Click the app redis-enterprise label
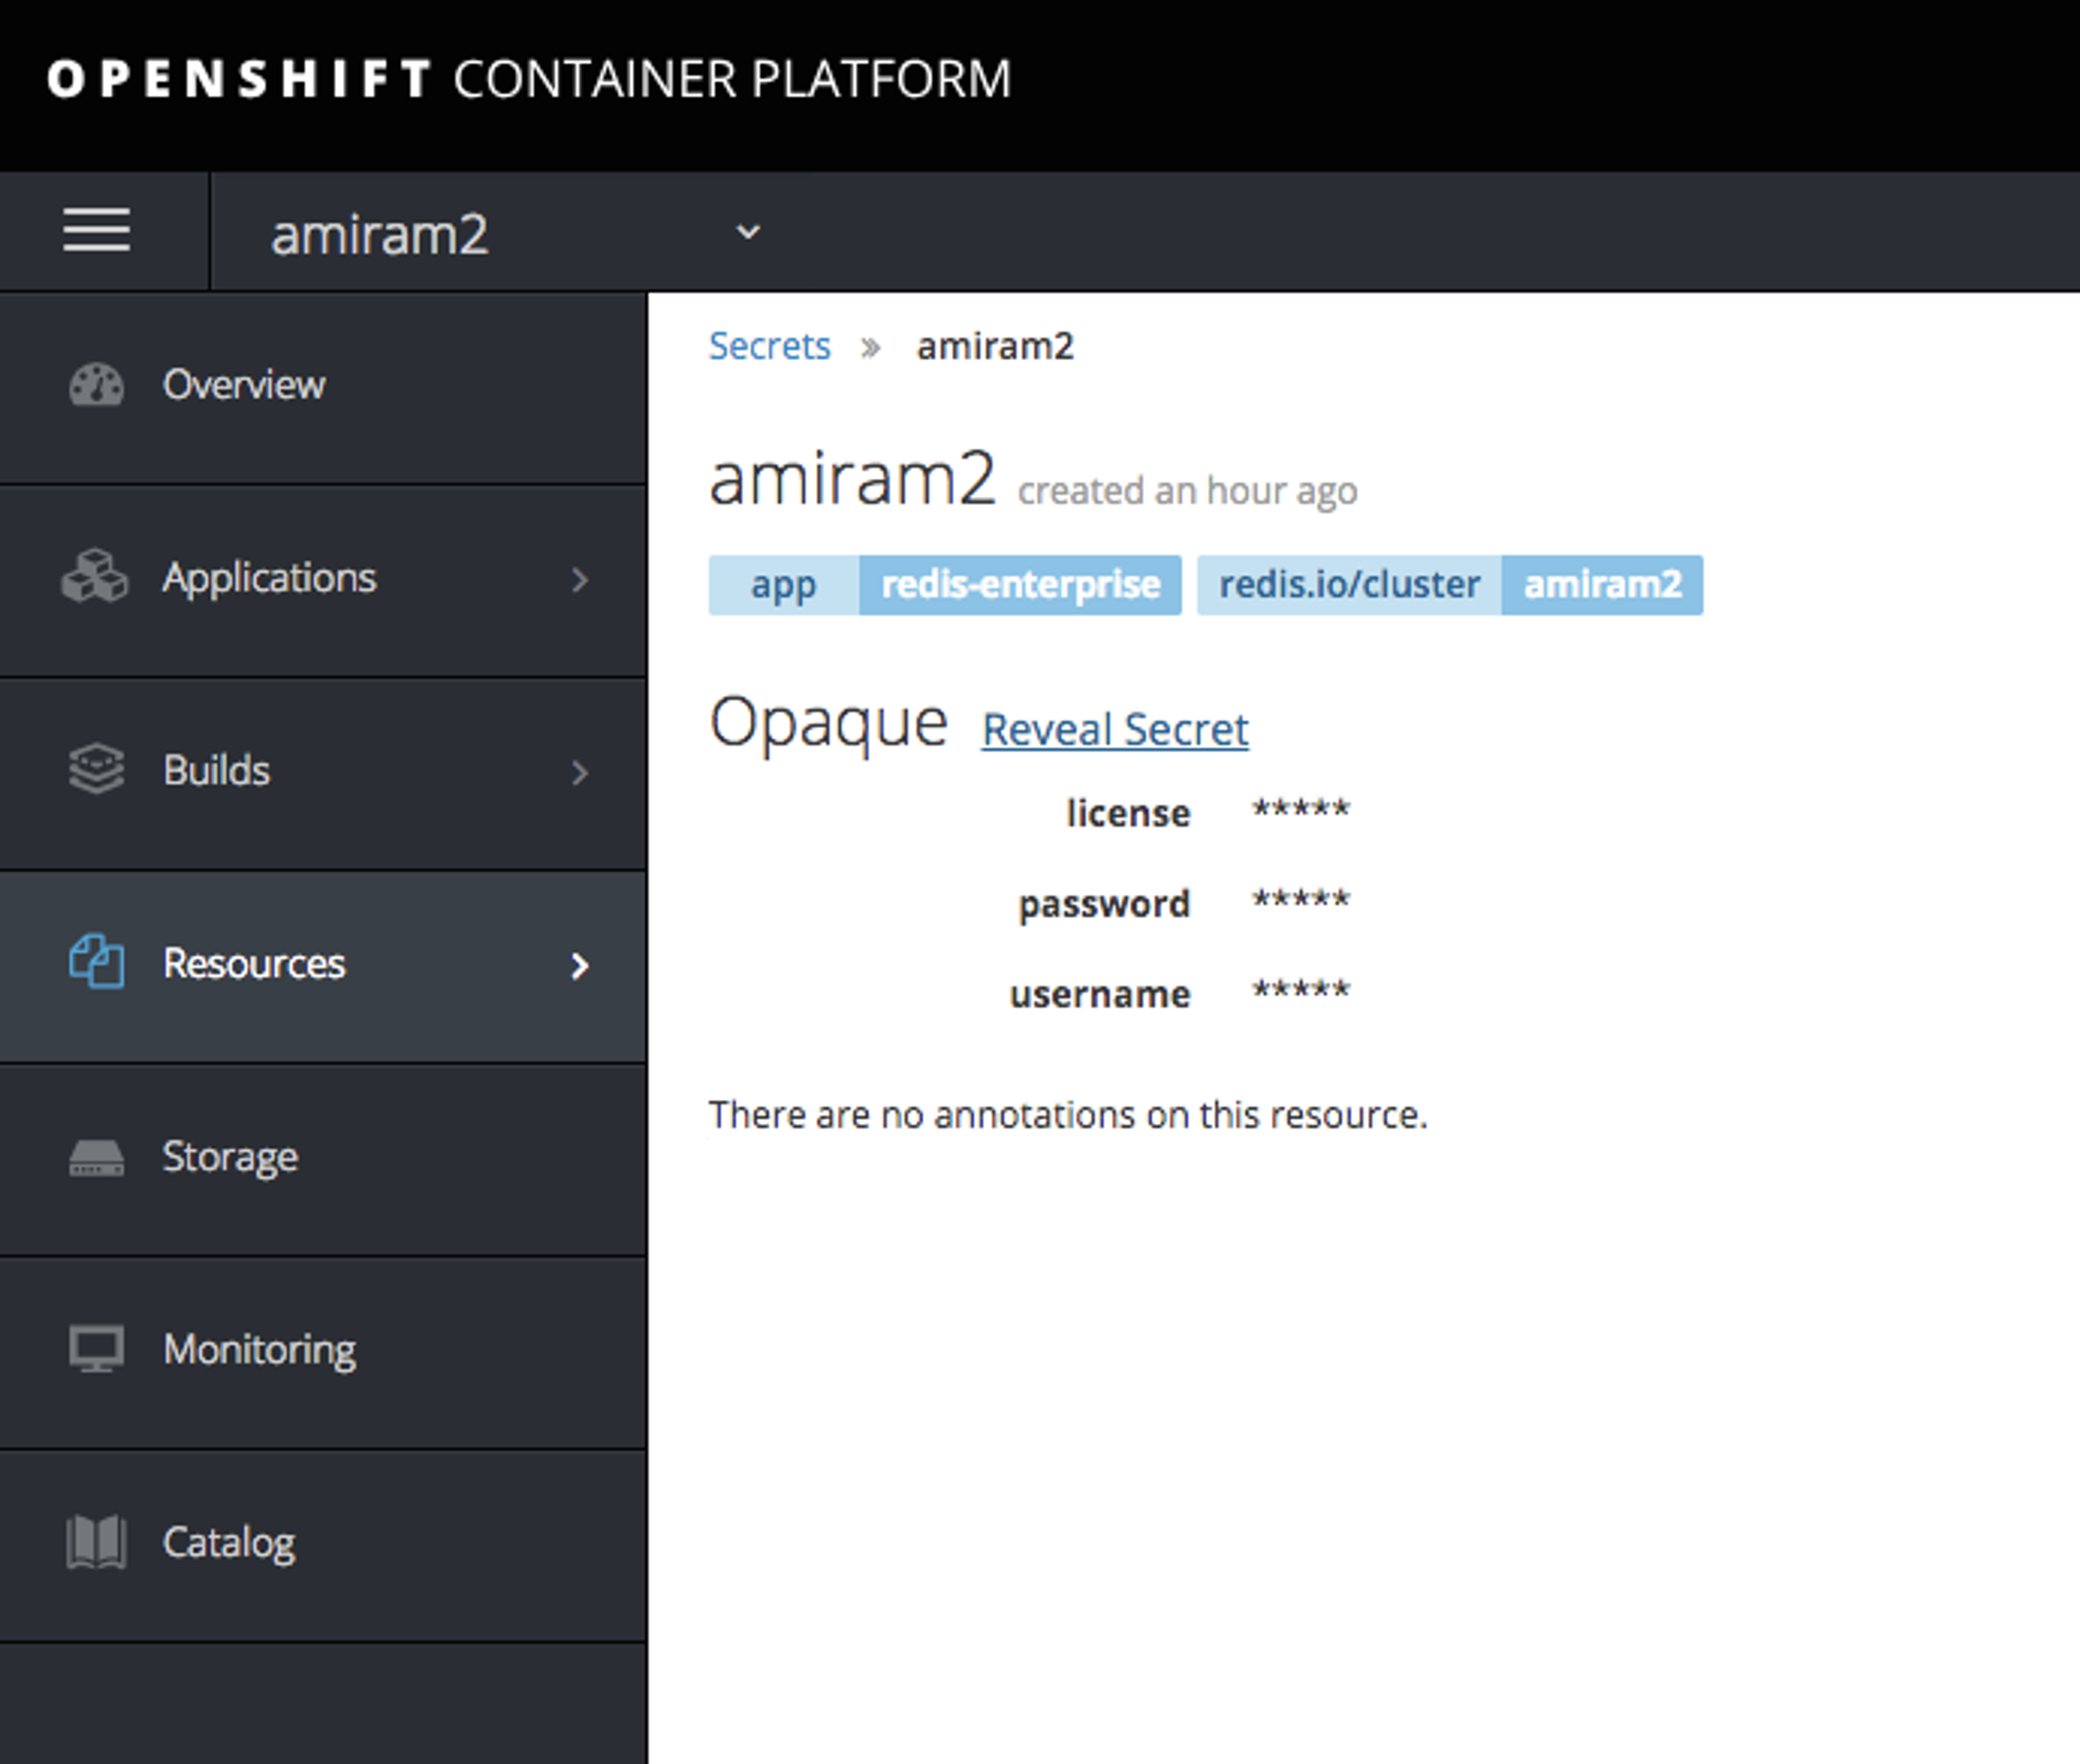 [944, 585]
